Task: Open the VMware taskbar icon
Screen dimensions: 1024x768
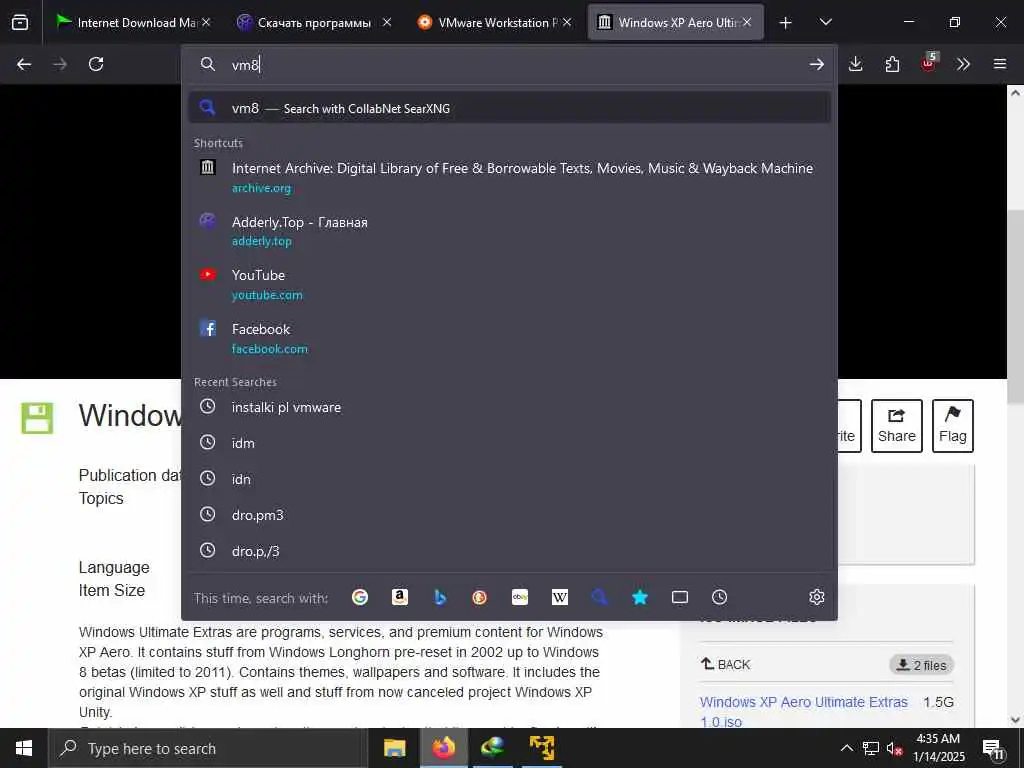Action: coord(541,748)
